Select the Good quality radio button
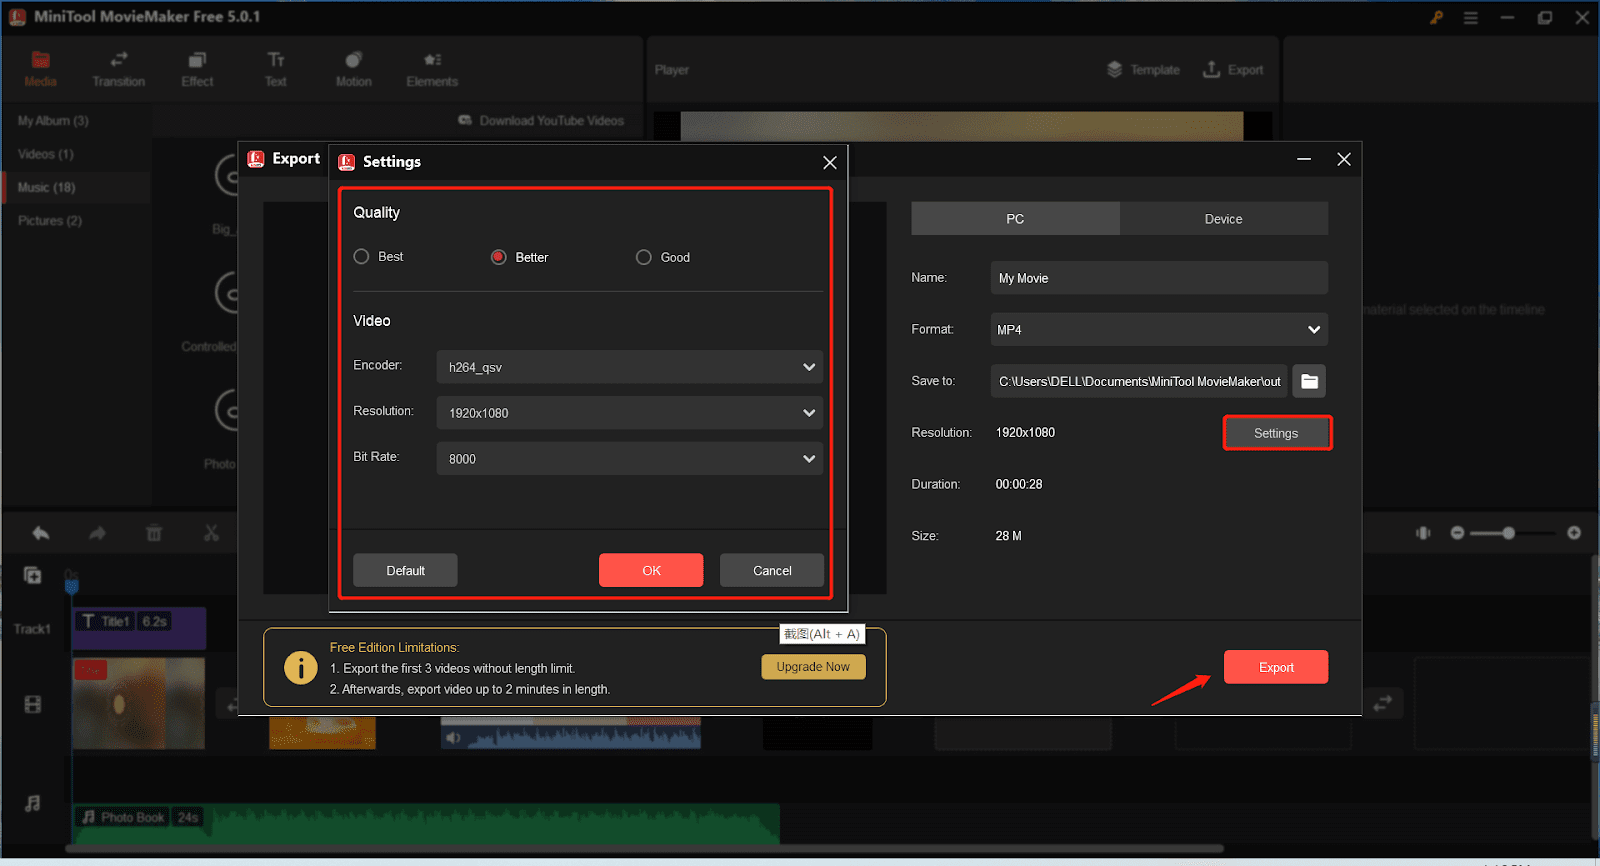The width and height of the screenshot is (1600, 866). pyautogui.click(x=644, y=257)
